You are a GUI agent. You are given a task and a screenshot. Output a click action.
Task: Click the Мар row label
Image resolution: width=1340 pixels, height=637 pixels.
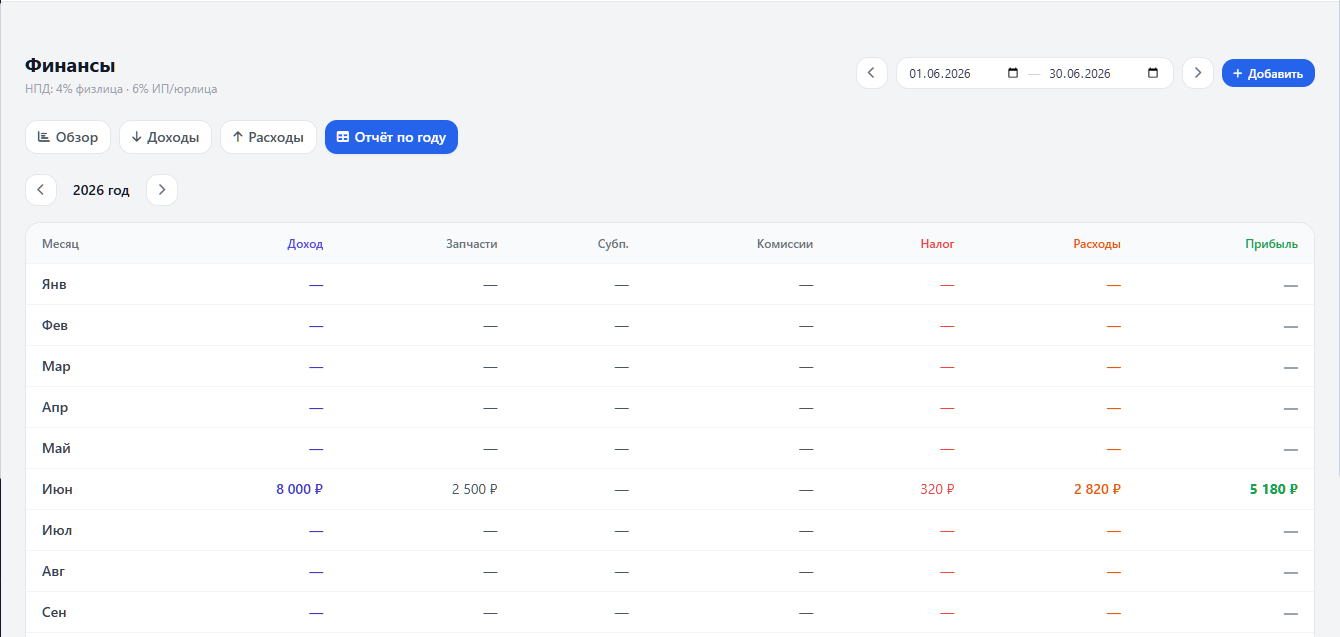coord(56,367)
